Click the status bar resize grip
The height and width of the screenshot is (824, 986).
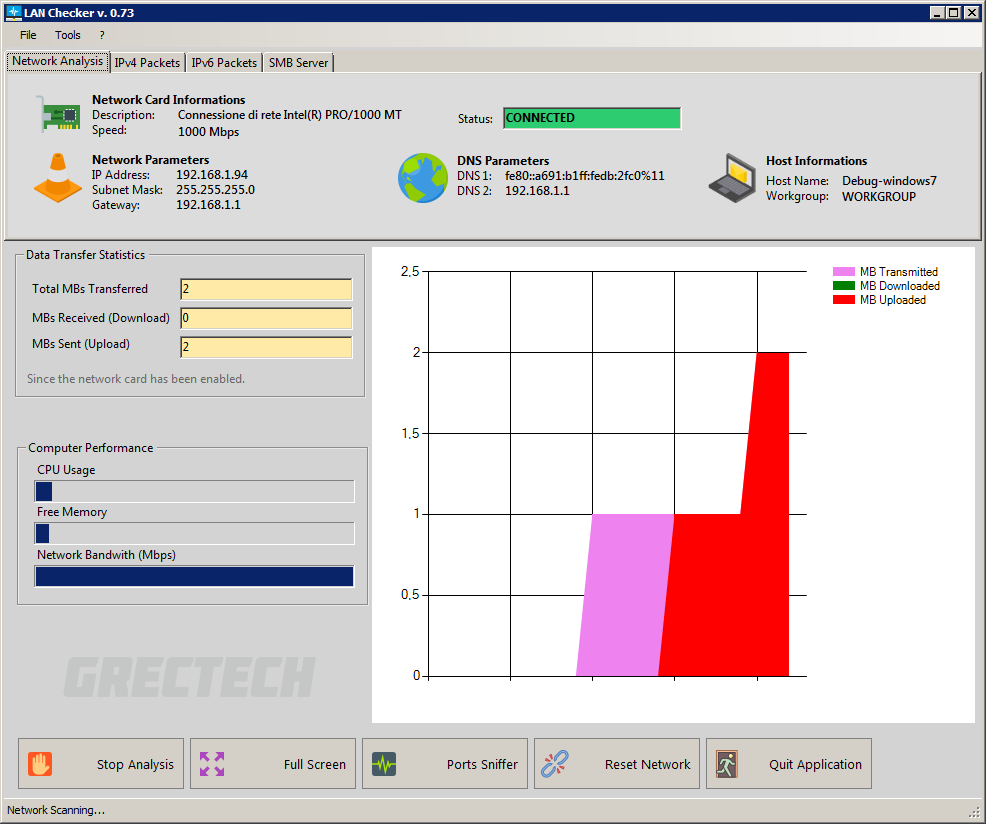tap(975, 814)
